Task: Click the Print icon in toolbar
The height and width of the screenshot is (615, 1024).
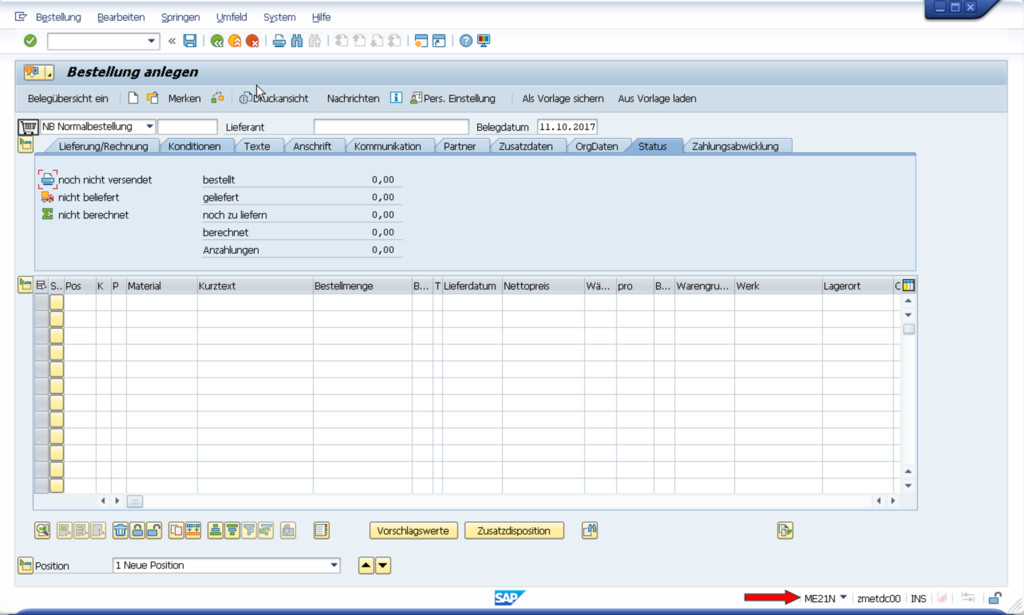Action: point(279,41)
